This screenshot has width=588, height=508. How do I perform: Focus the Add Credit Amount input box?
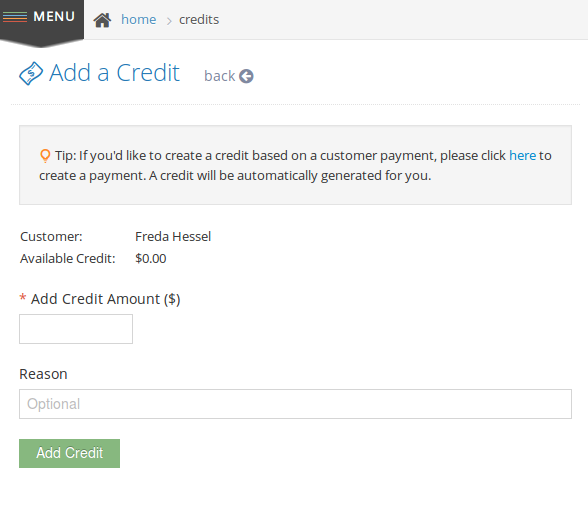click(76, 329)
